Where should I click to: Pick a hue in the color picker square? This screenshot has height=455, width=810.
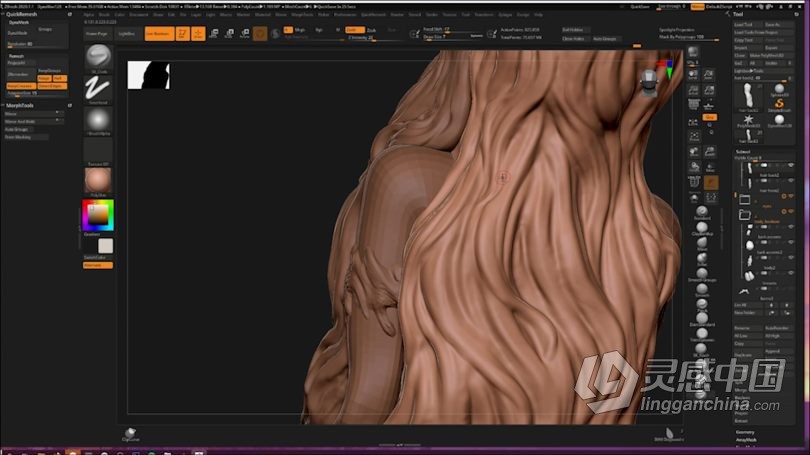point(98,215)
